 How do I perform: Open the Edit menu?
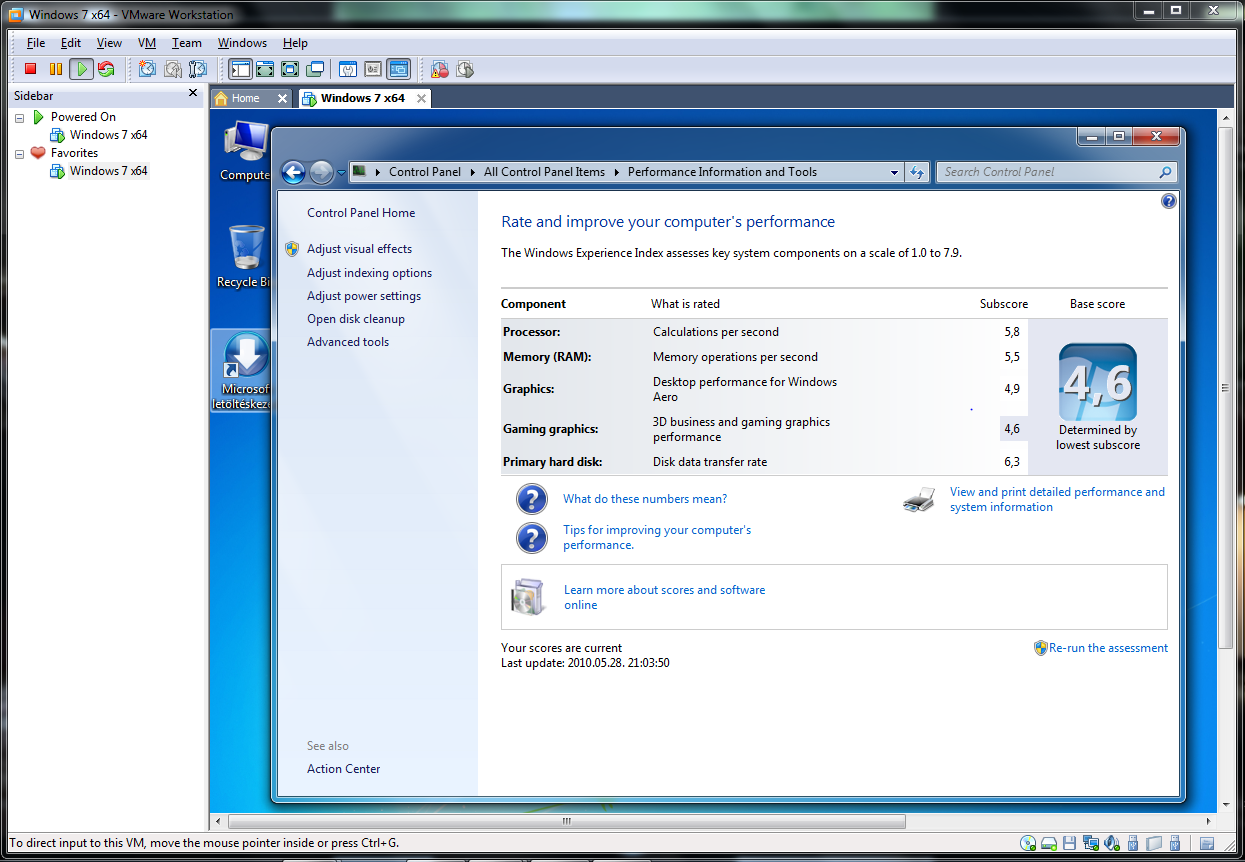[x=71, y=43]
